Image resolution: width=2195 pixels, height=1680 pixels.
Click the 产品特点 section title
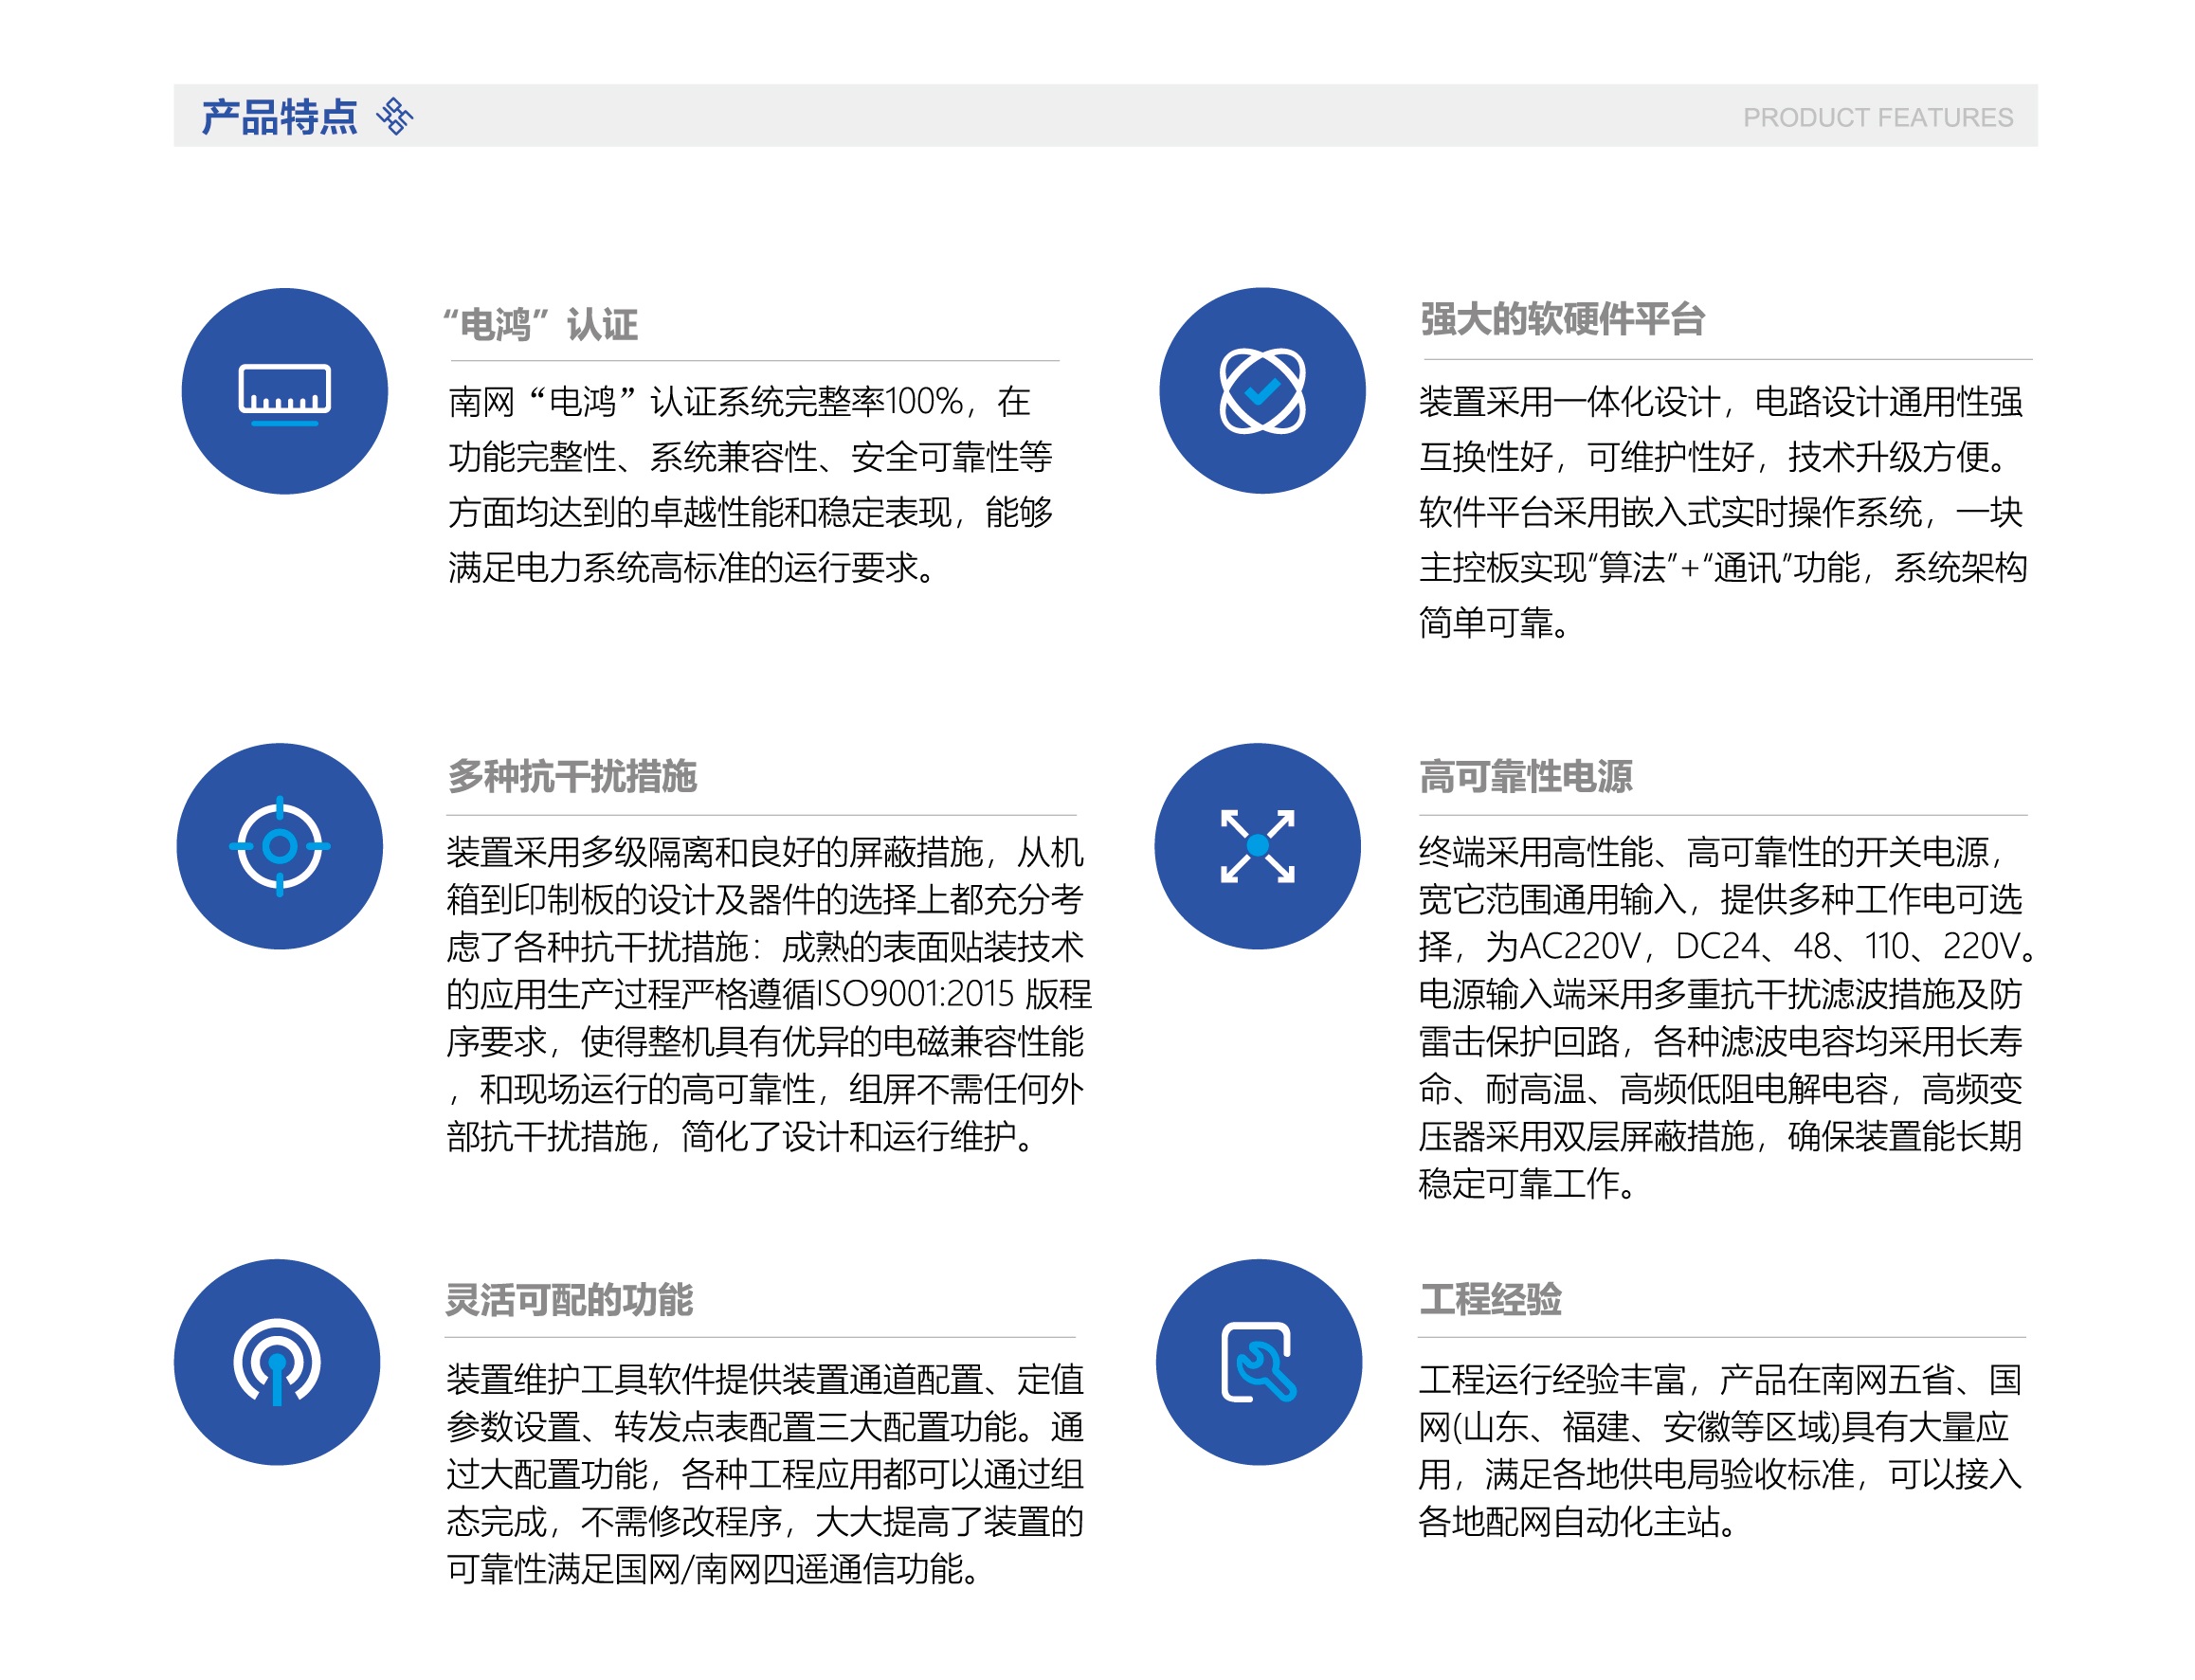coord(279,117)
